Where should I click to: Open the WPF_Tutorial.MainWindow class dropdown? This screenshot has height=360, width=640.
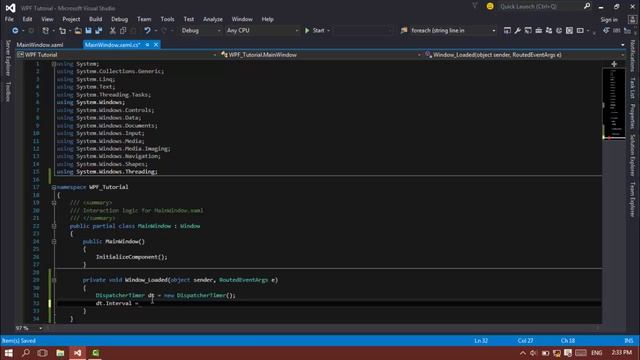(x=320, y=55)
